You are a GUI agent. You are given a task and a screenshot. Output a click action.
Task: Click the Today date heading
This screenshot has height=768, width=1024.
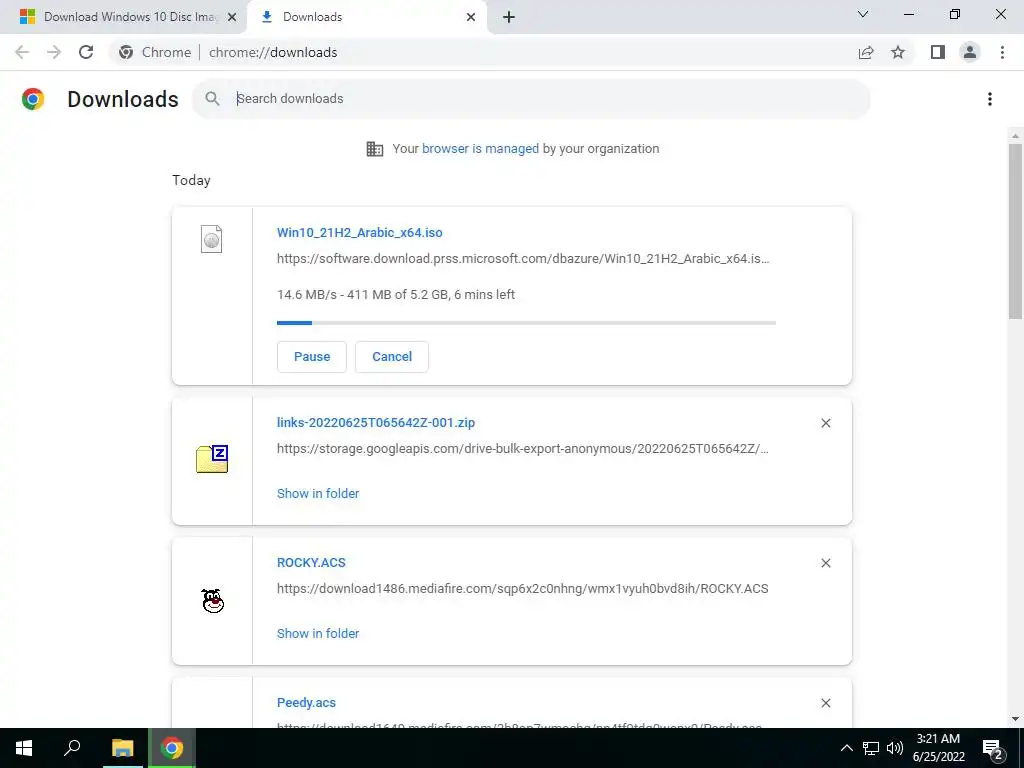[x=191, y=180]
